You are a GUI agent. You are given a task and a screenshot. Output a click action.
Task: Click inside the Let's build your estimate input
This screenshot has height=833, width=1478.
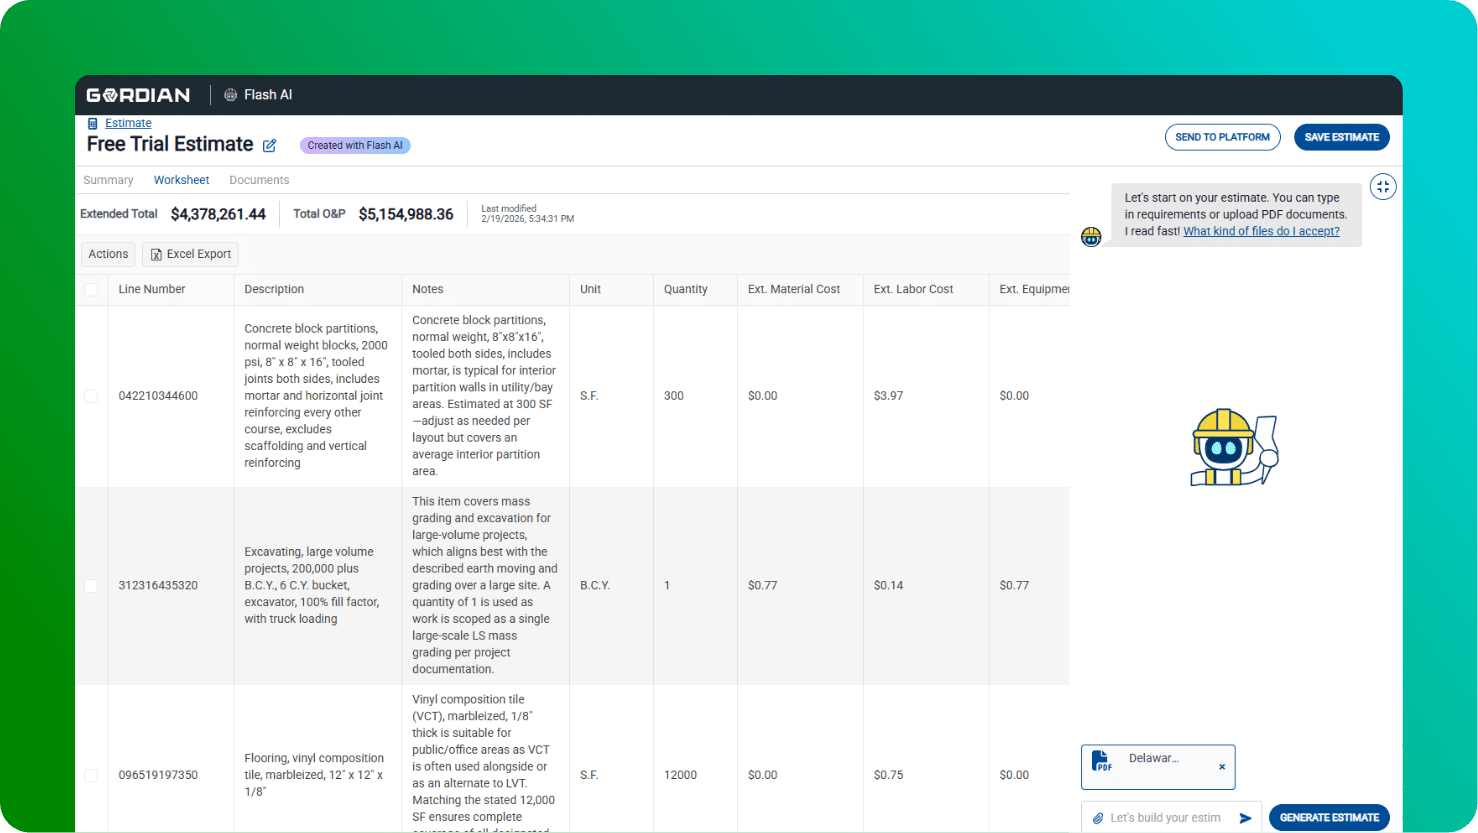tap(1165, 817)
